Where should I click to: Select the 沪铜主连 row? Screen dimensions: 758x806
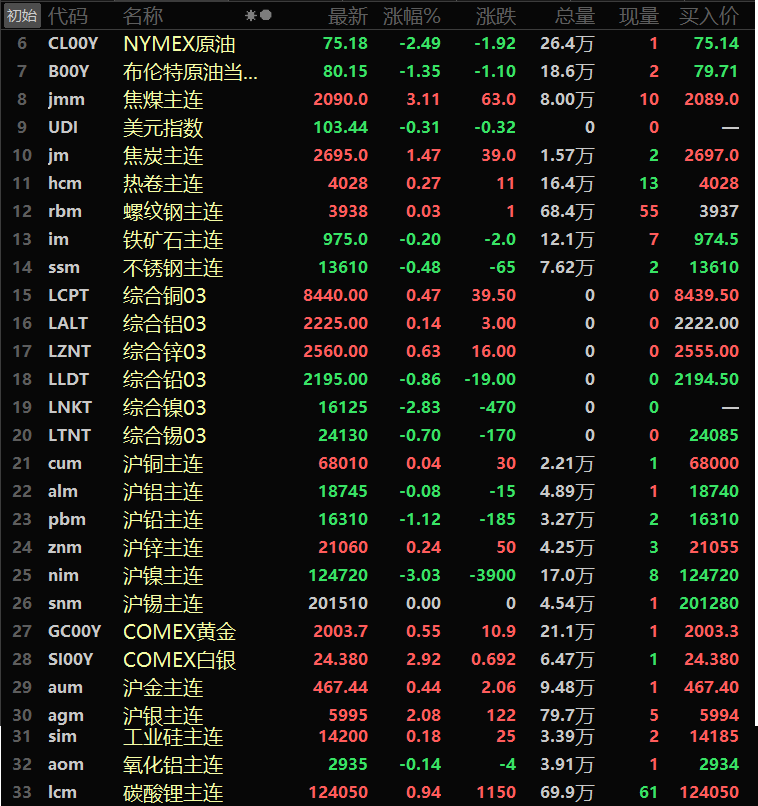coord(379,464)
